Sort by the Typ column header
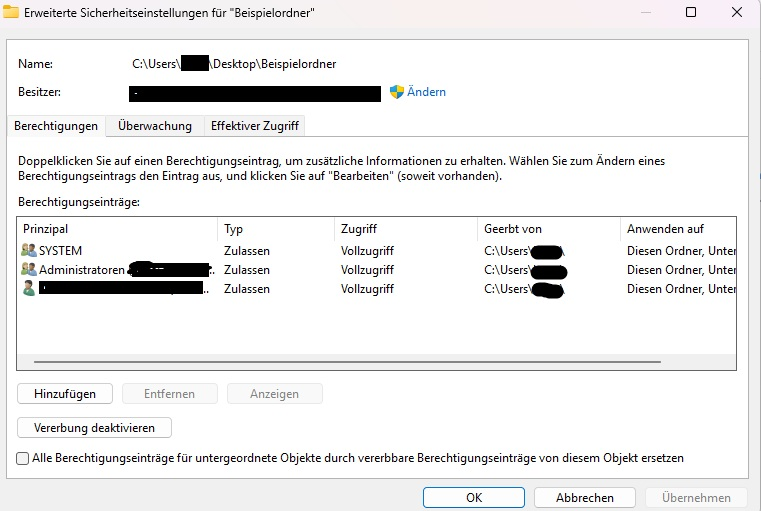Screen dimensions: 761x511 click(276, 229)
